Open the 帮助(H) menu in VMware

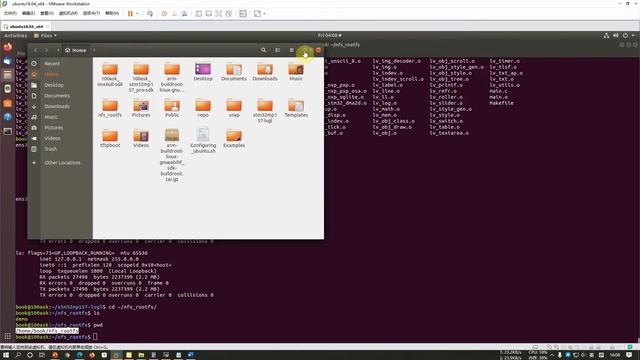click(x=112, y=13)
